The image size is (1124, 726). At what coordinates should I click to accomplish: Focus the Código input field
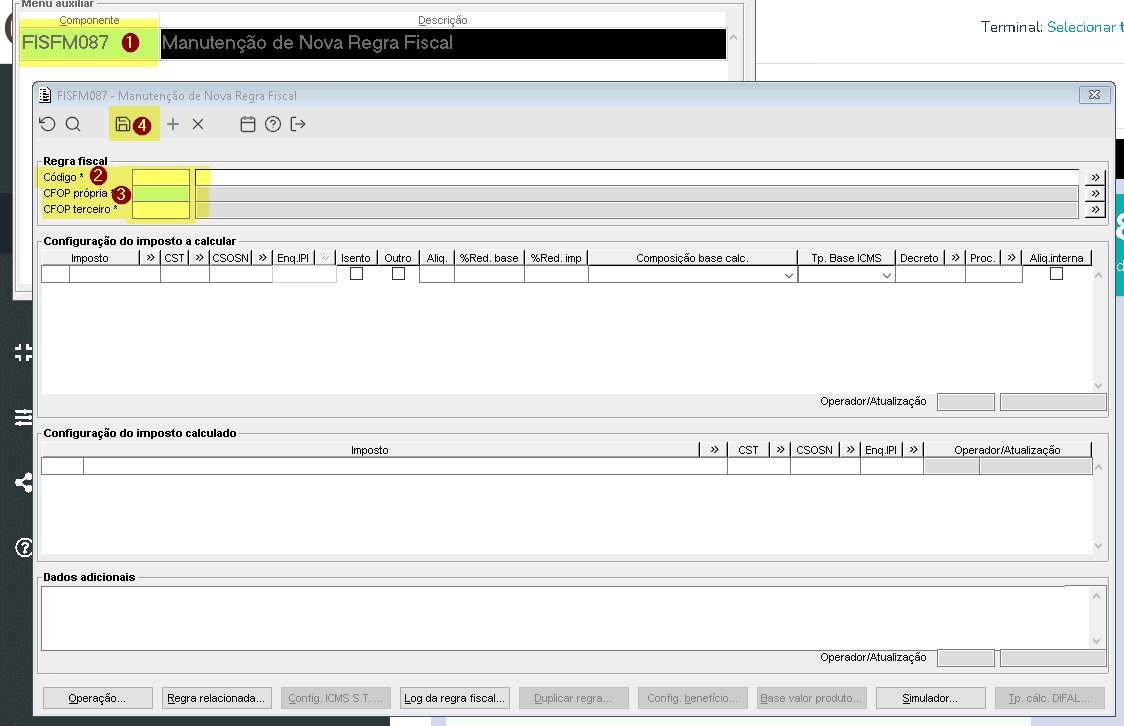click(x=161, y=177)
